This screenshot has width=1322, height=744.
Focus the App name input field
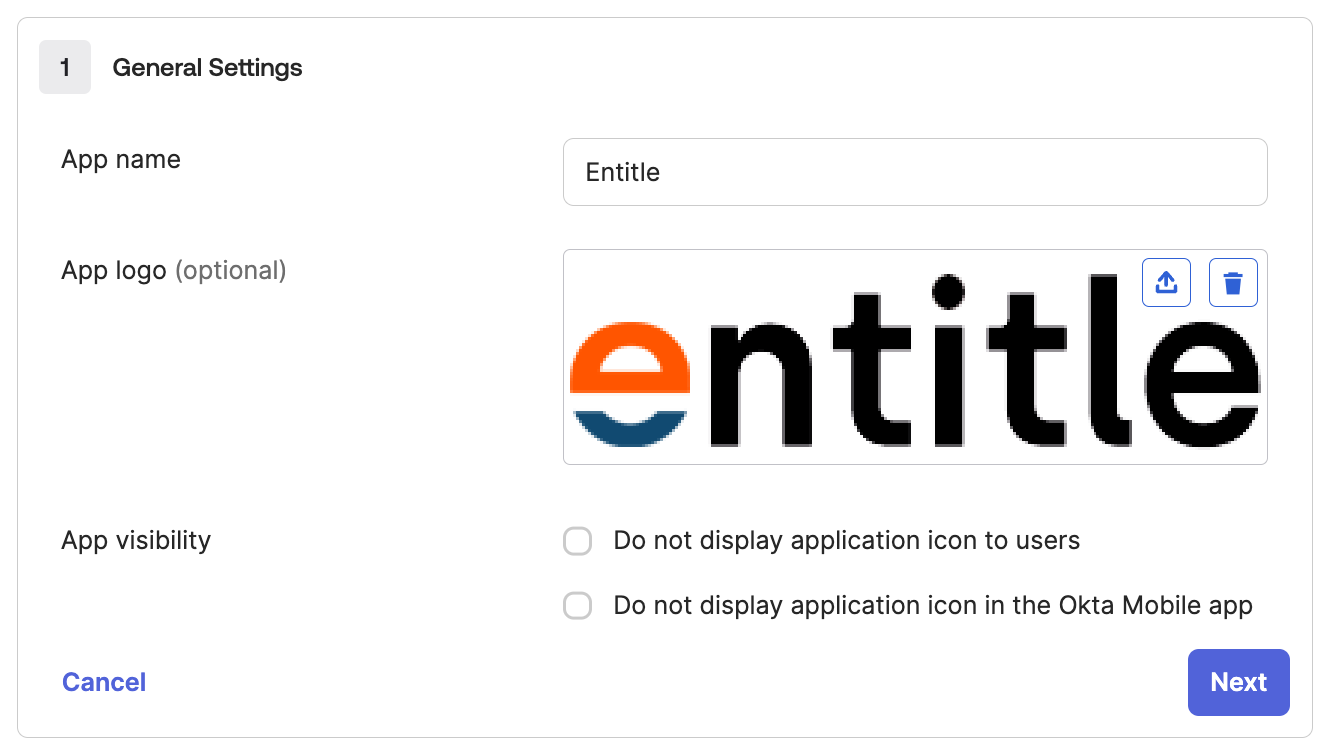[x=915, y=172]
